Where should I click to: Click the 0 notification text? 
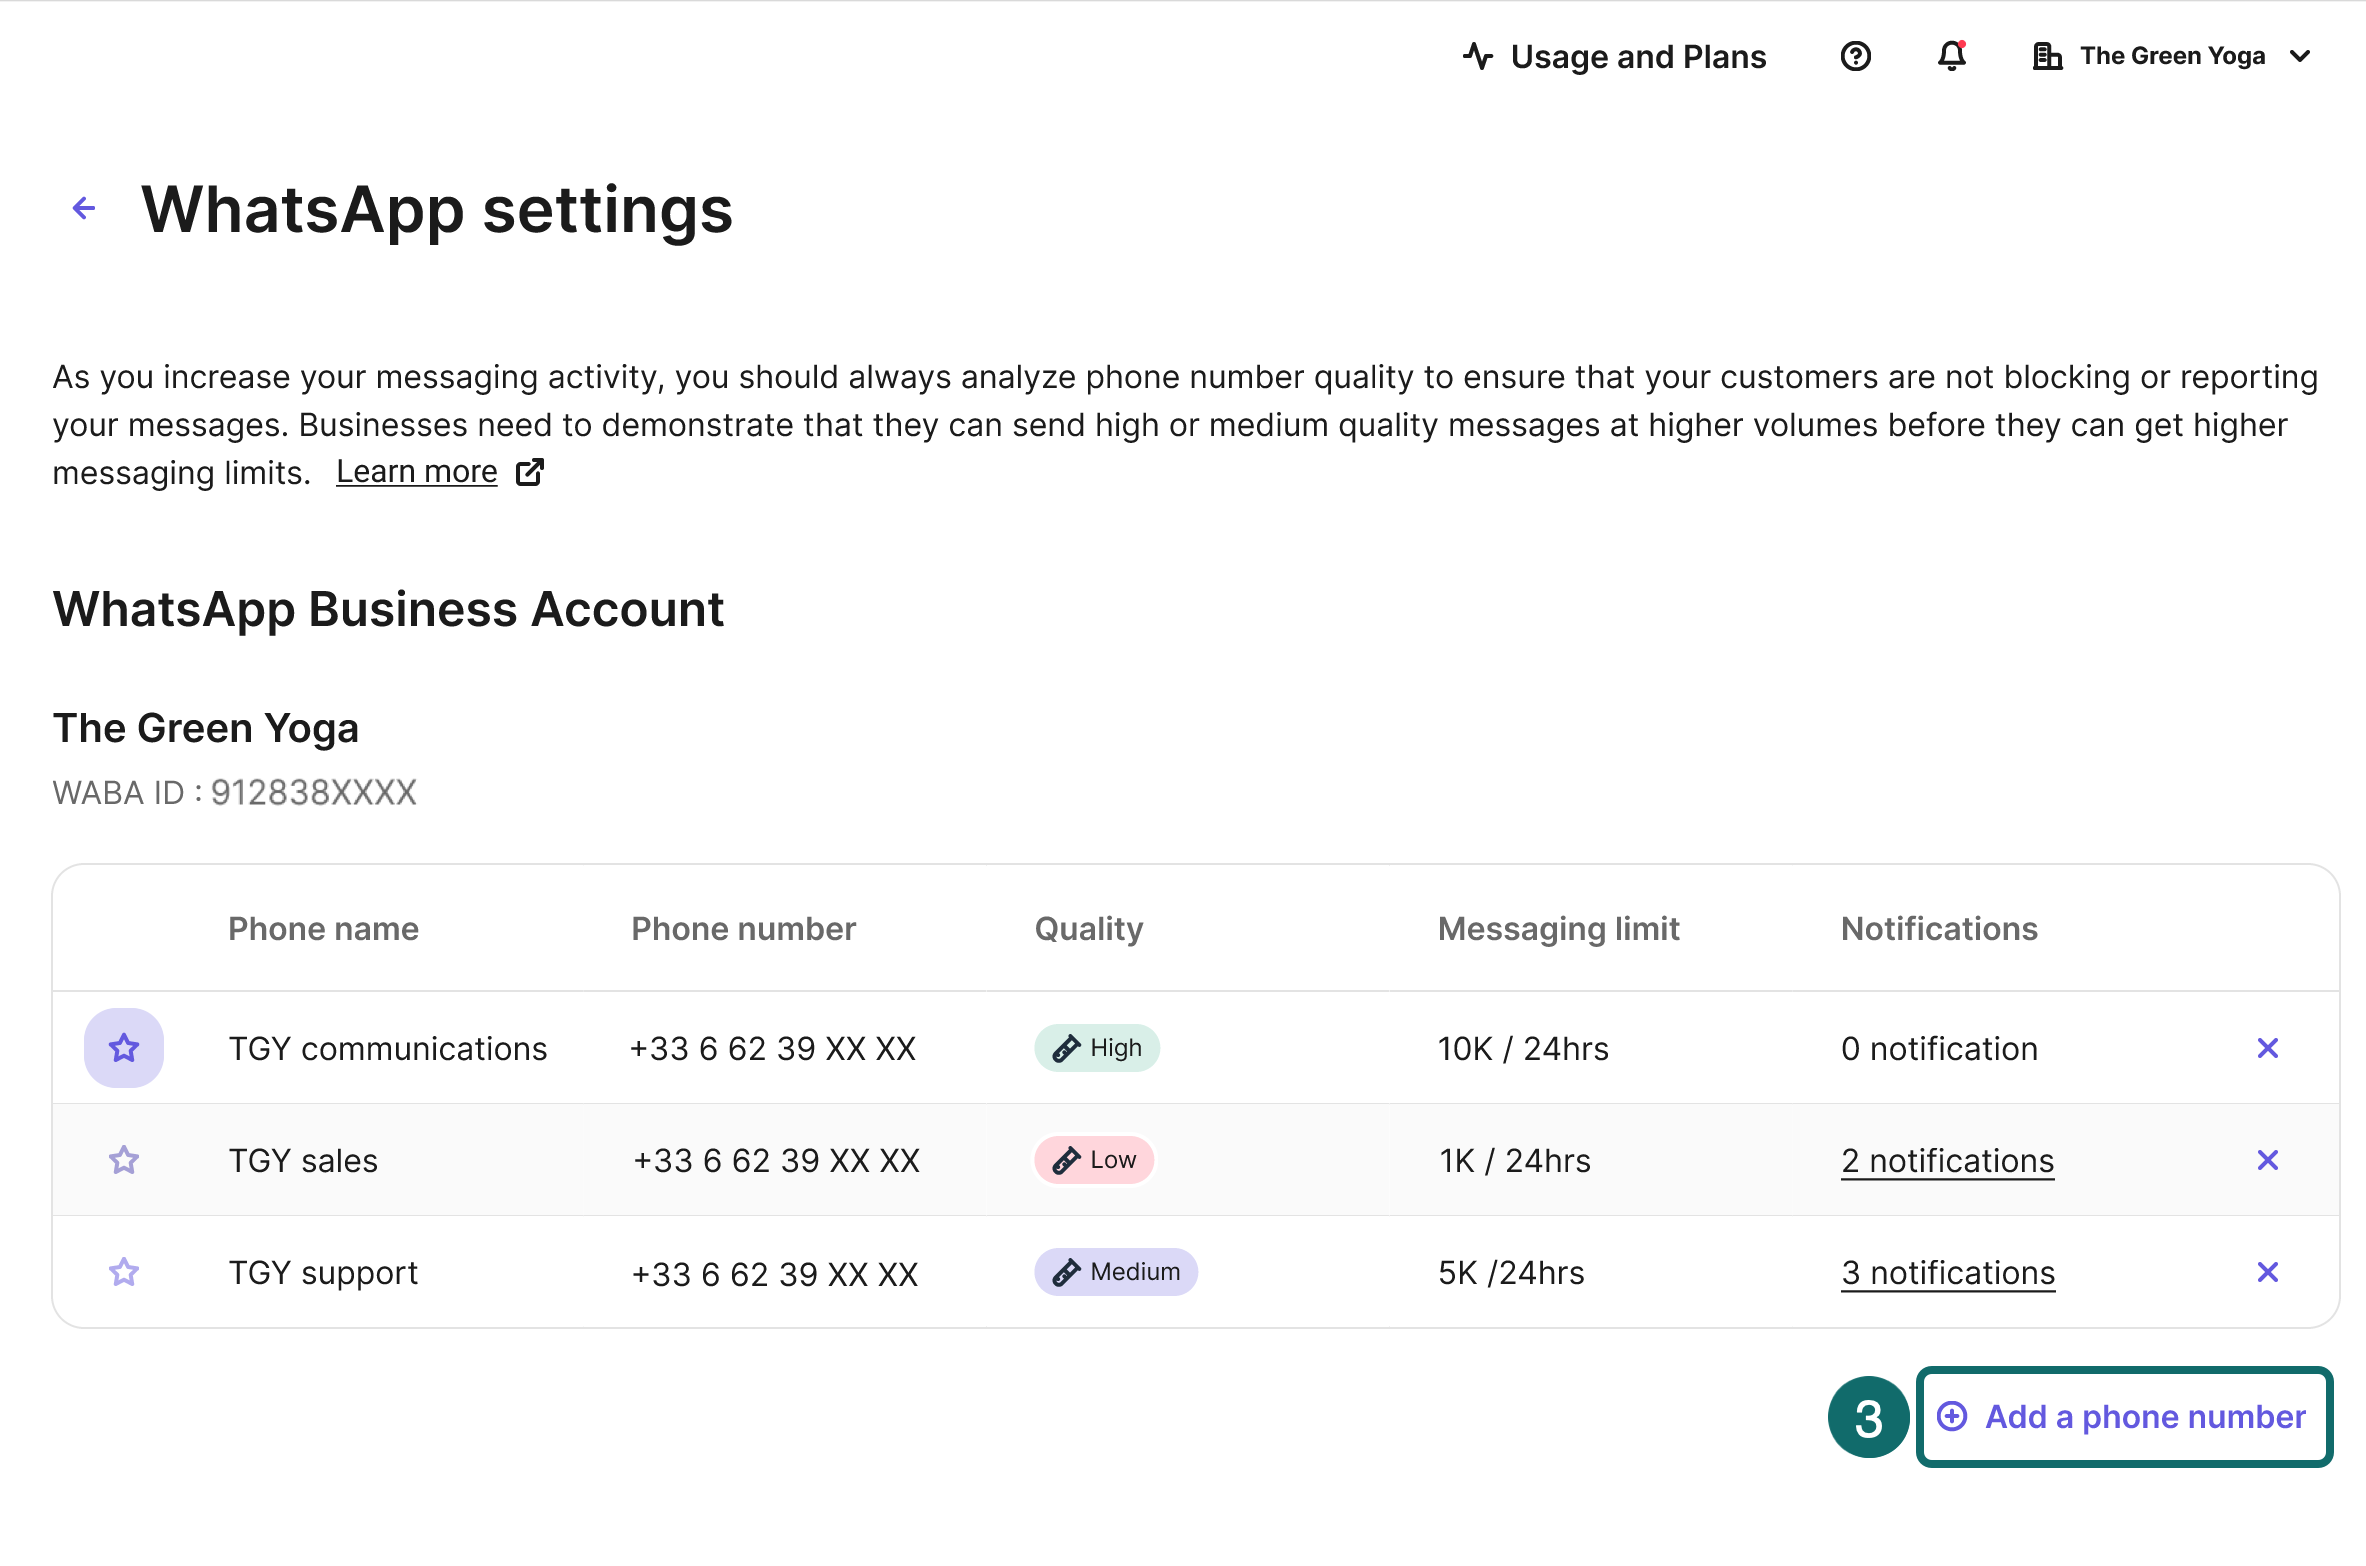tap(1939, 1048)
